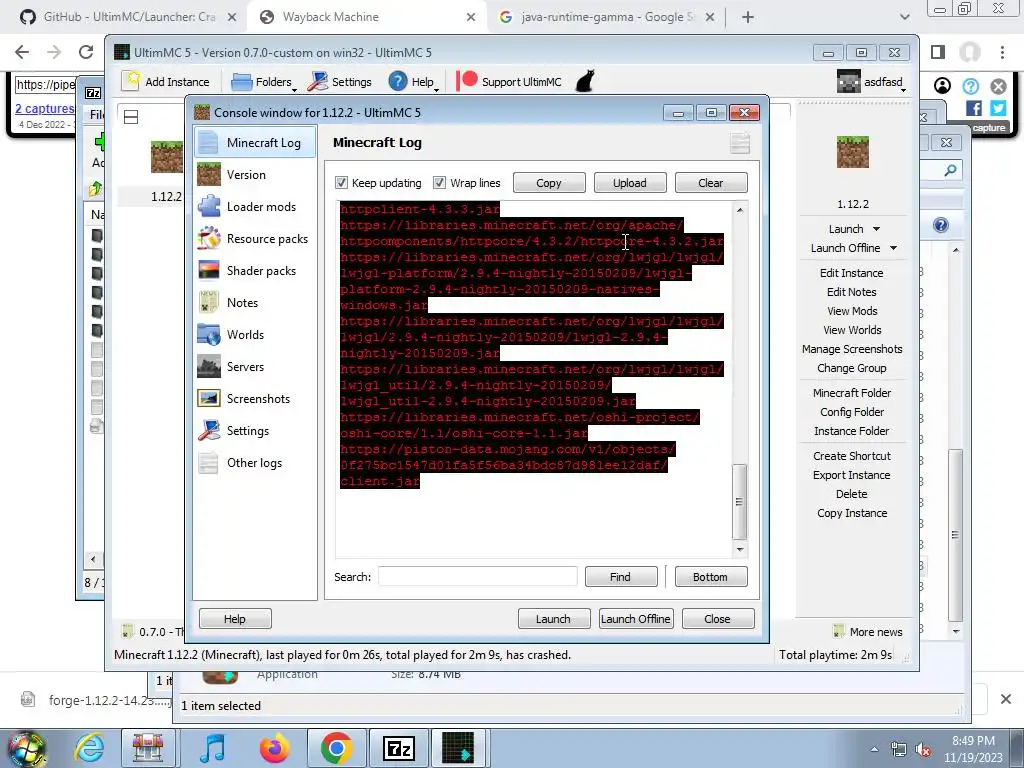Toggle the Keep updating checkbox
This screenshot has width=1024, height=768.
point(341,183)
